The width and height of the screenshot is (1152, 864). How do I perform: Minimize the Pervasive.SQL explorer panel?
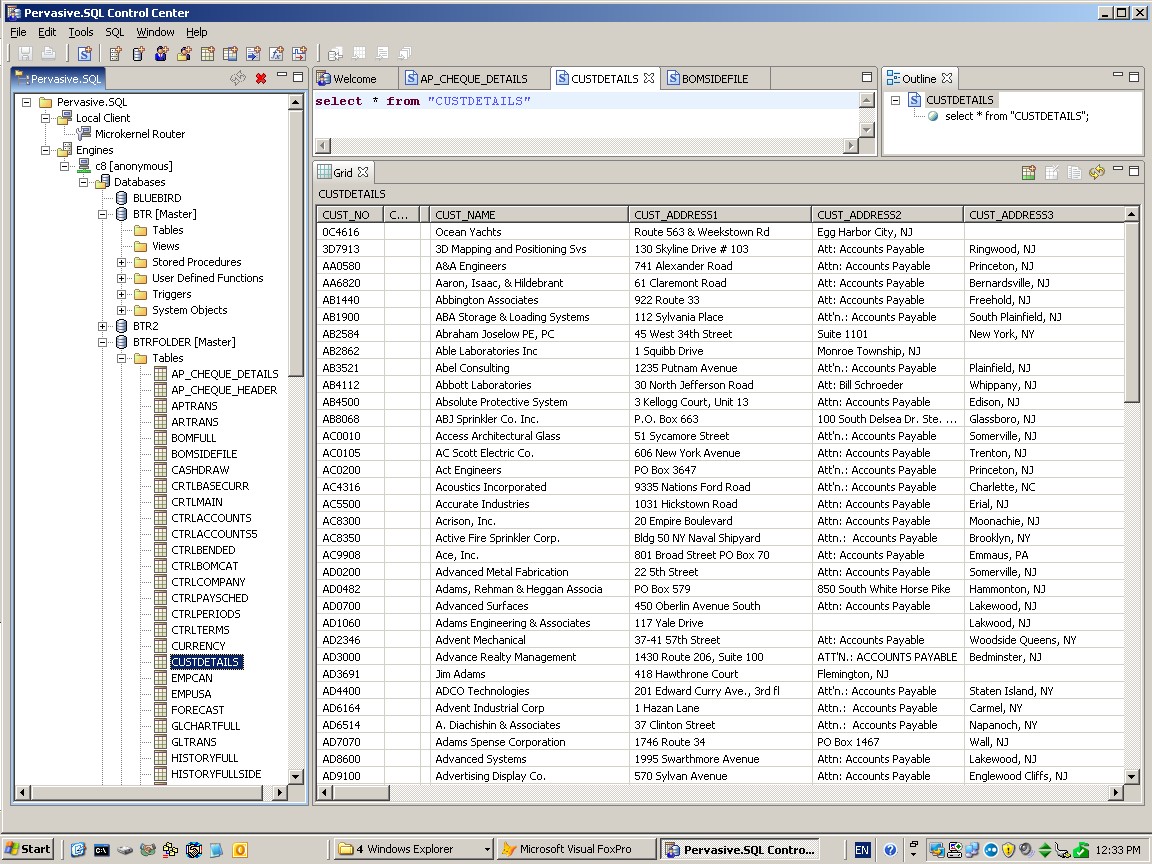pos(281,76)
